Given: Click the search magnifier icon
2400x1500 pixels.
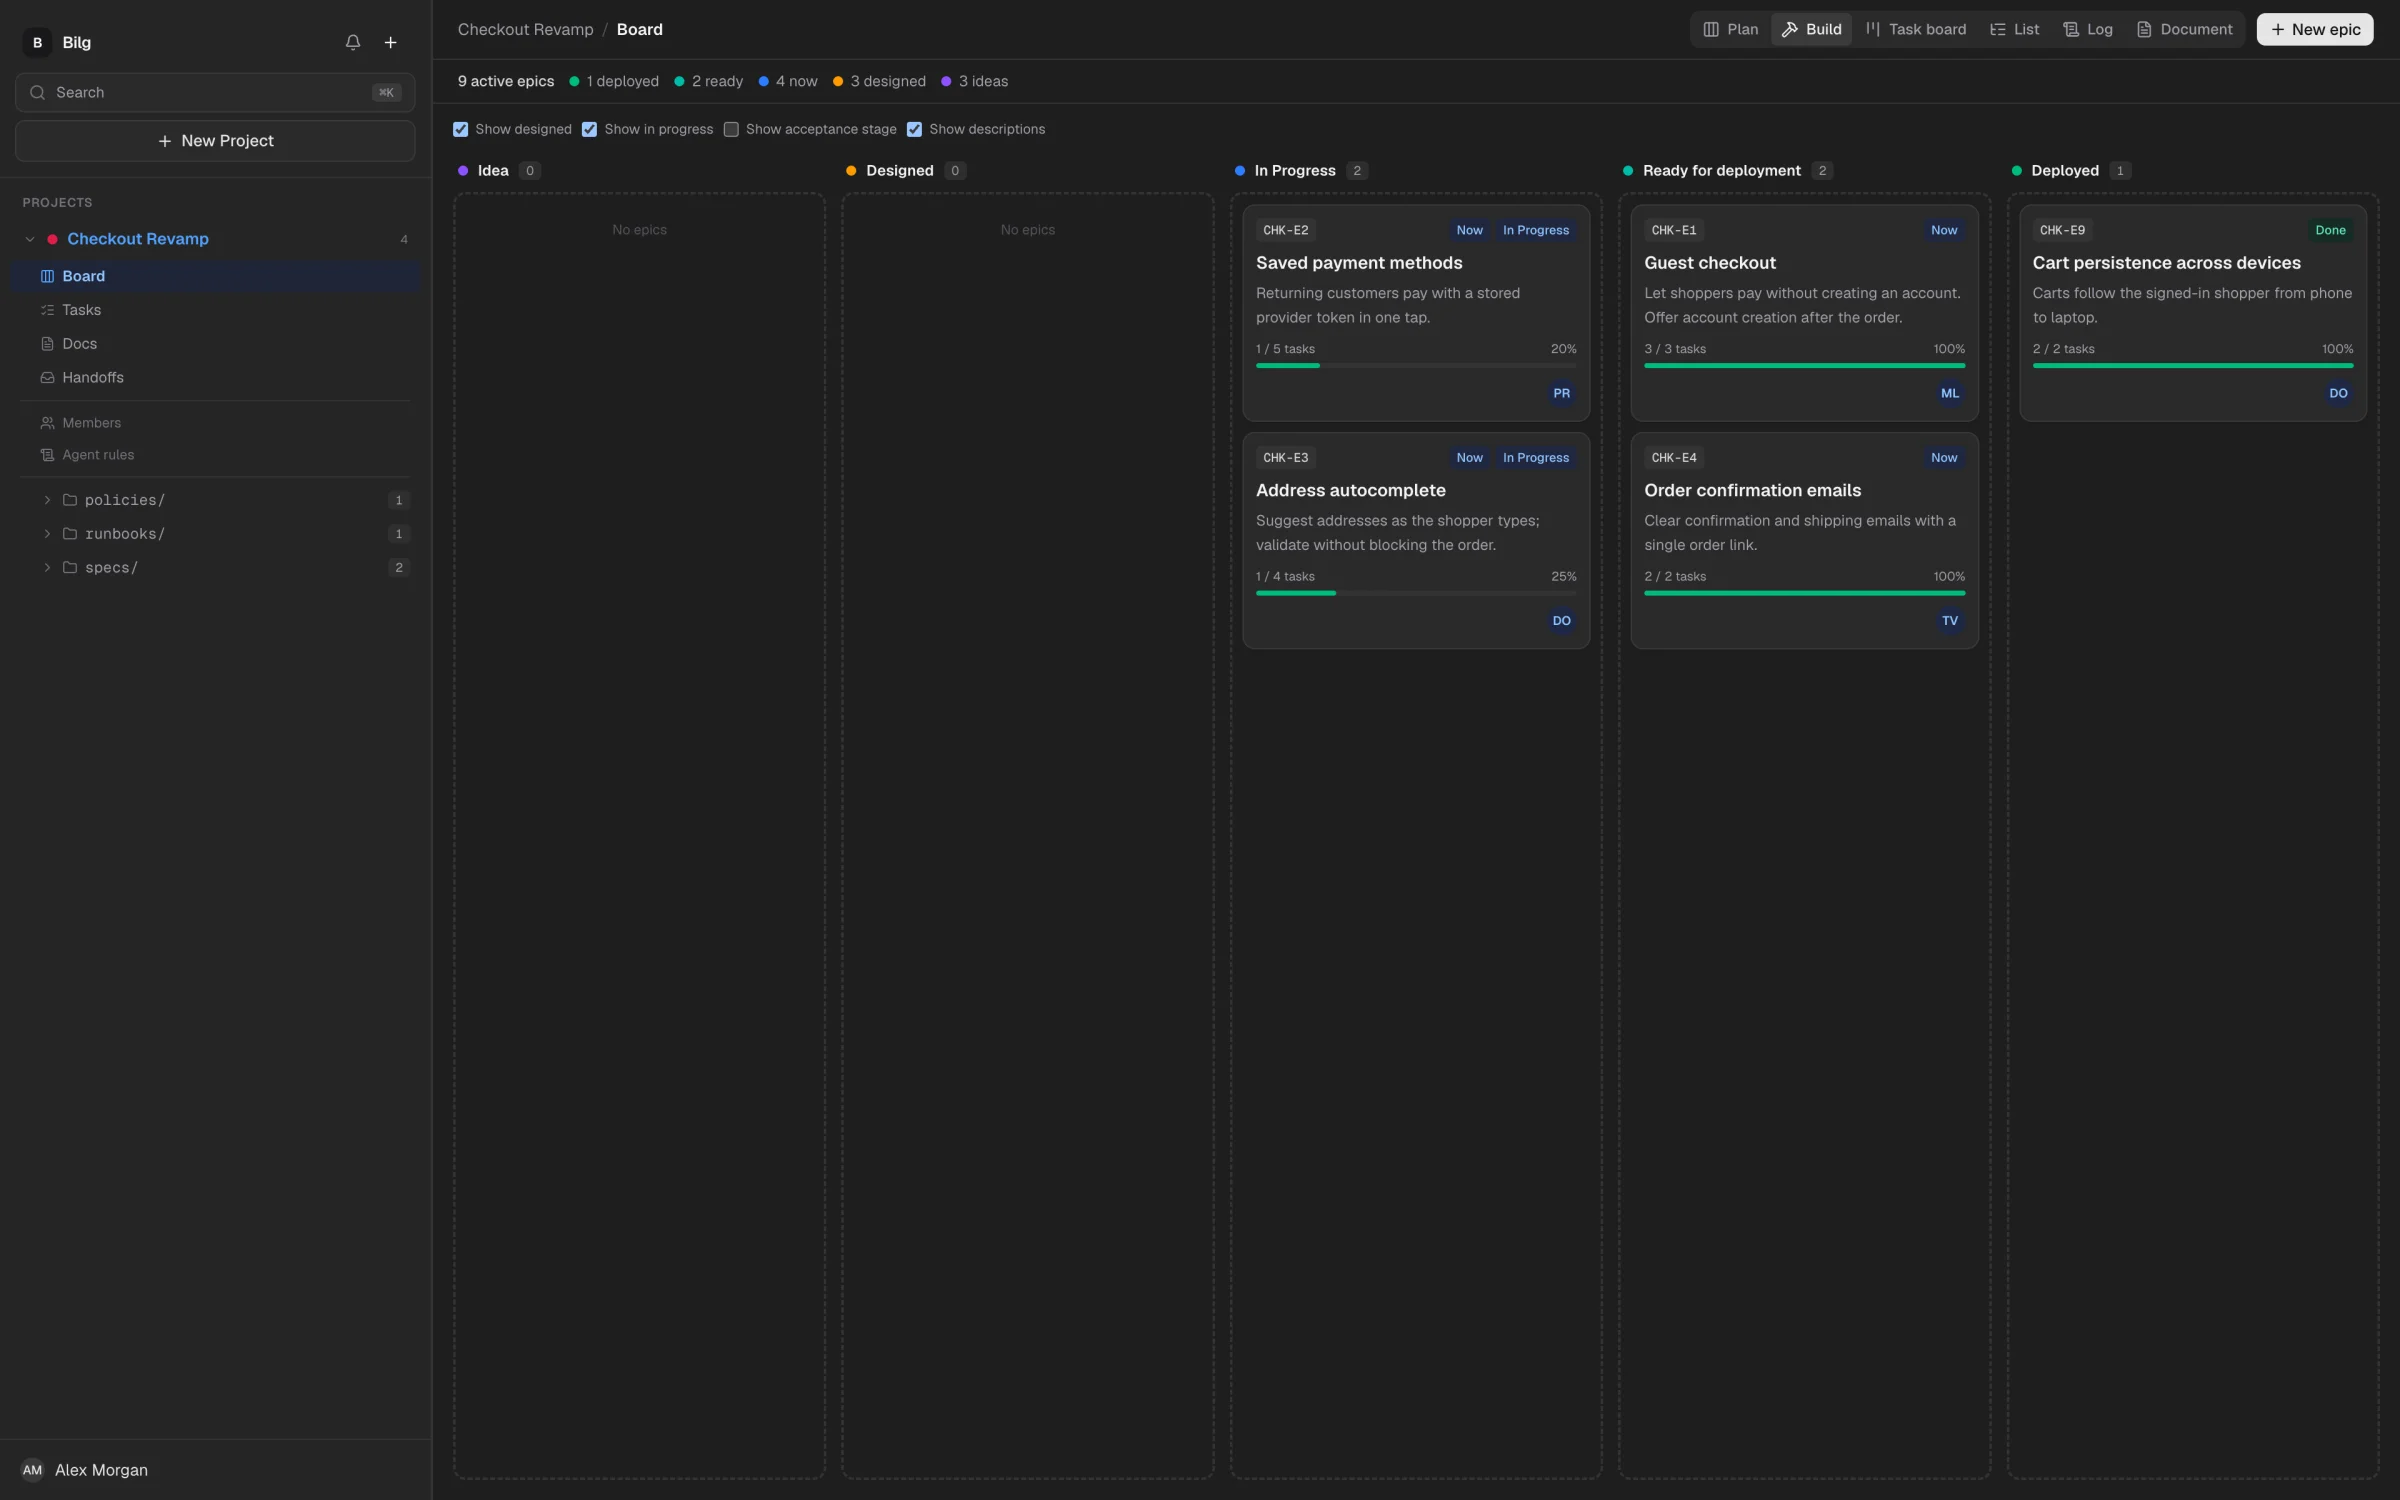Looking at the screenshot, I should coord(37,92).
